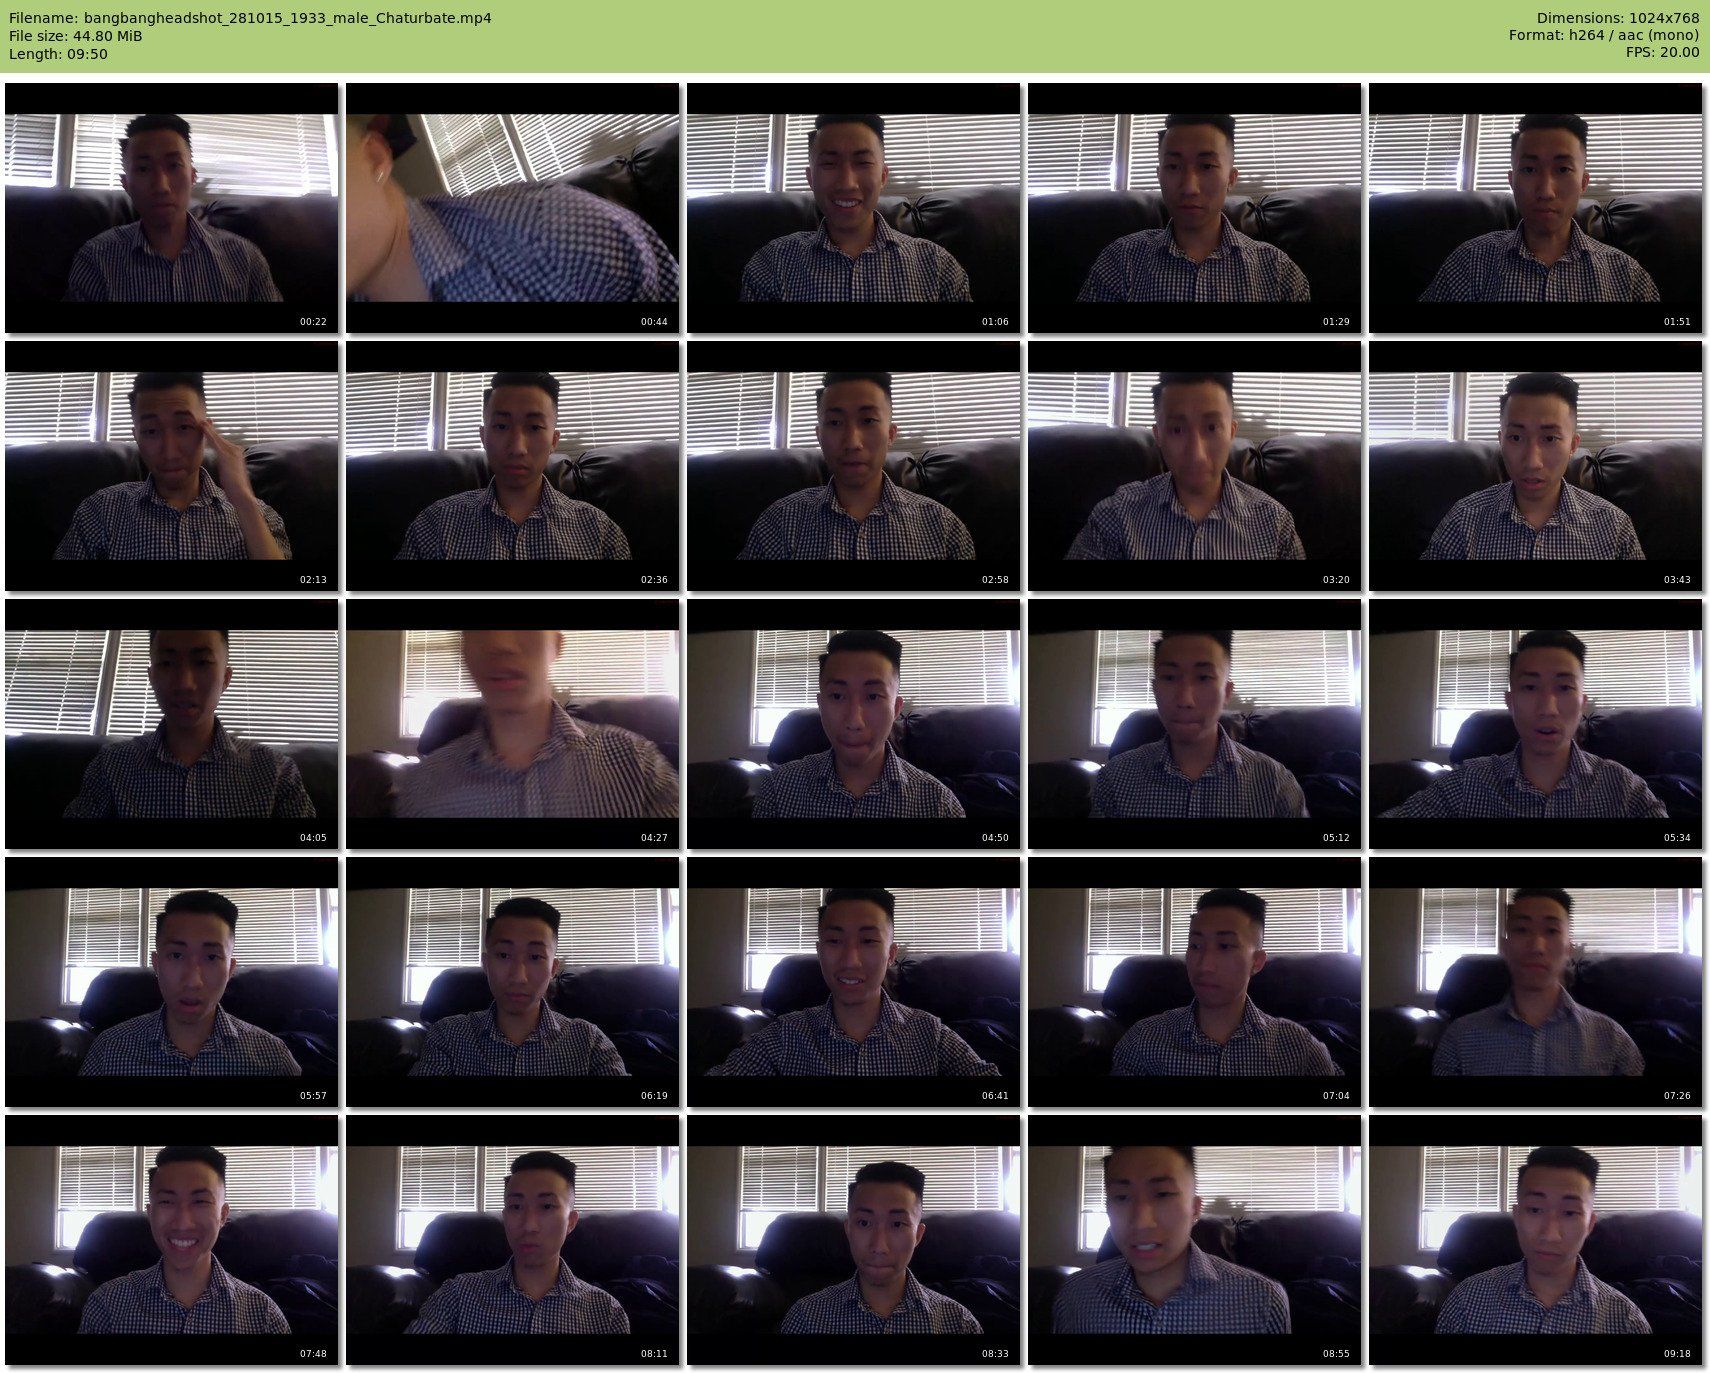Open the 03:43 thumbnail

pos(1536,466)
